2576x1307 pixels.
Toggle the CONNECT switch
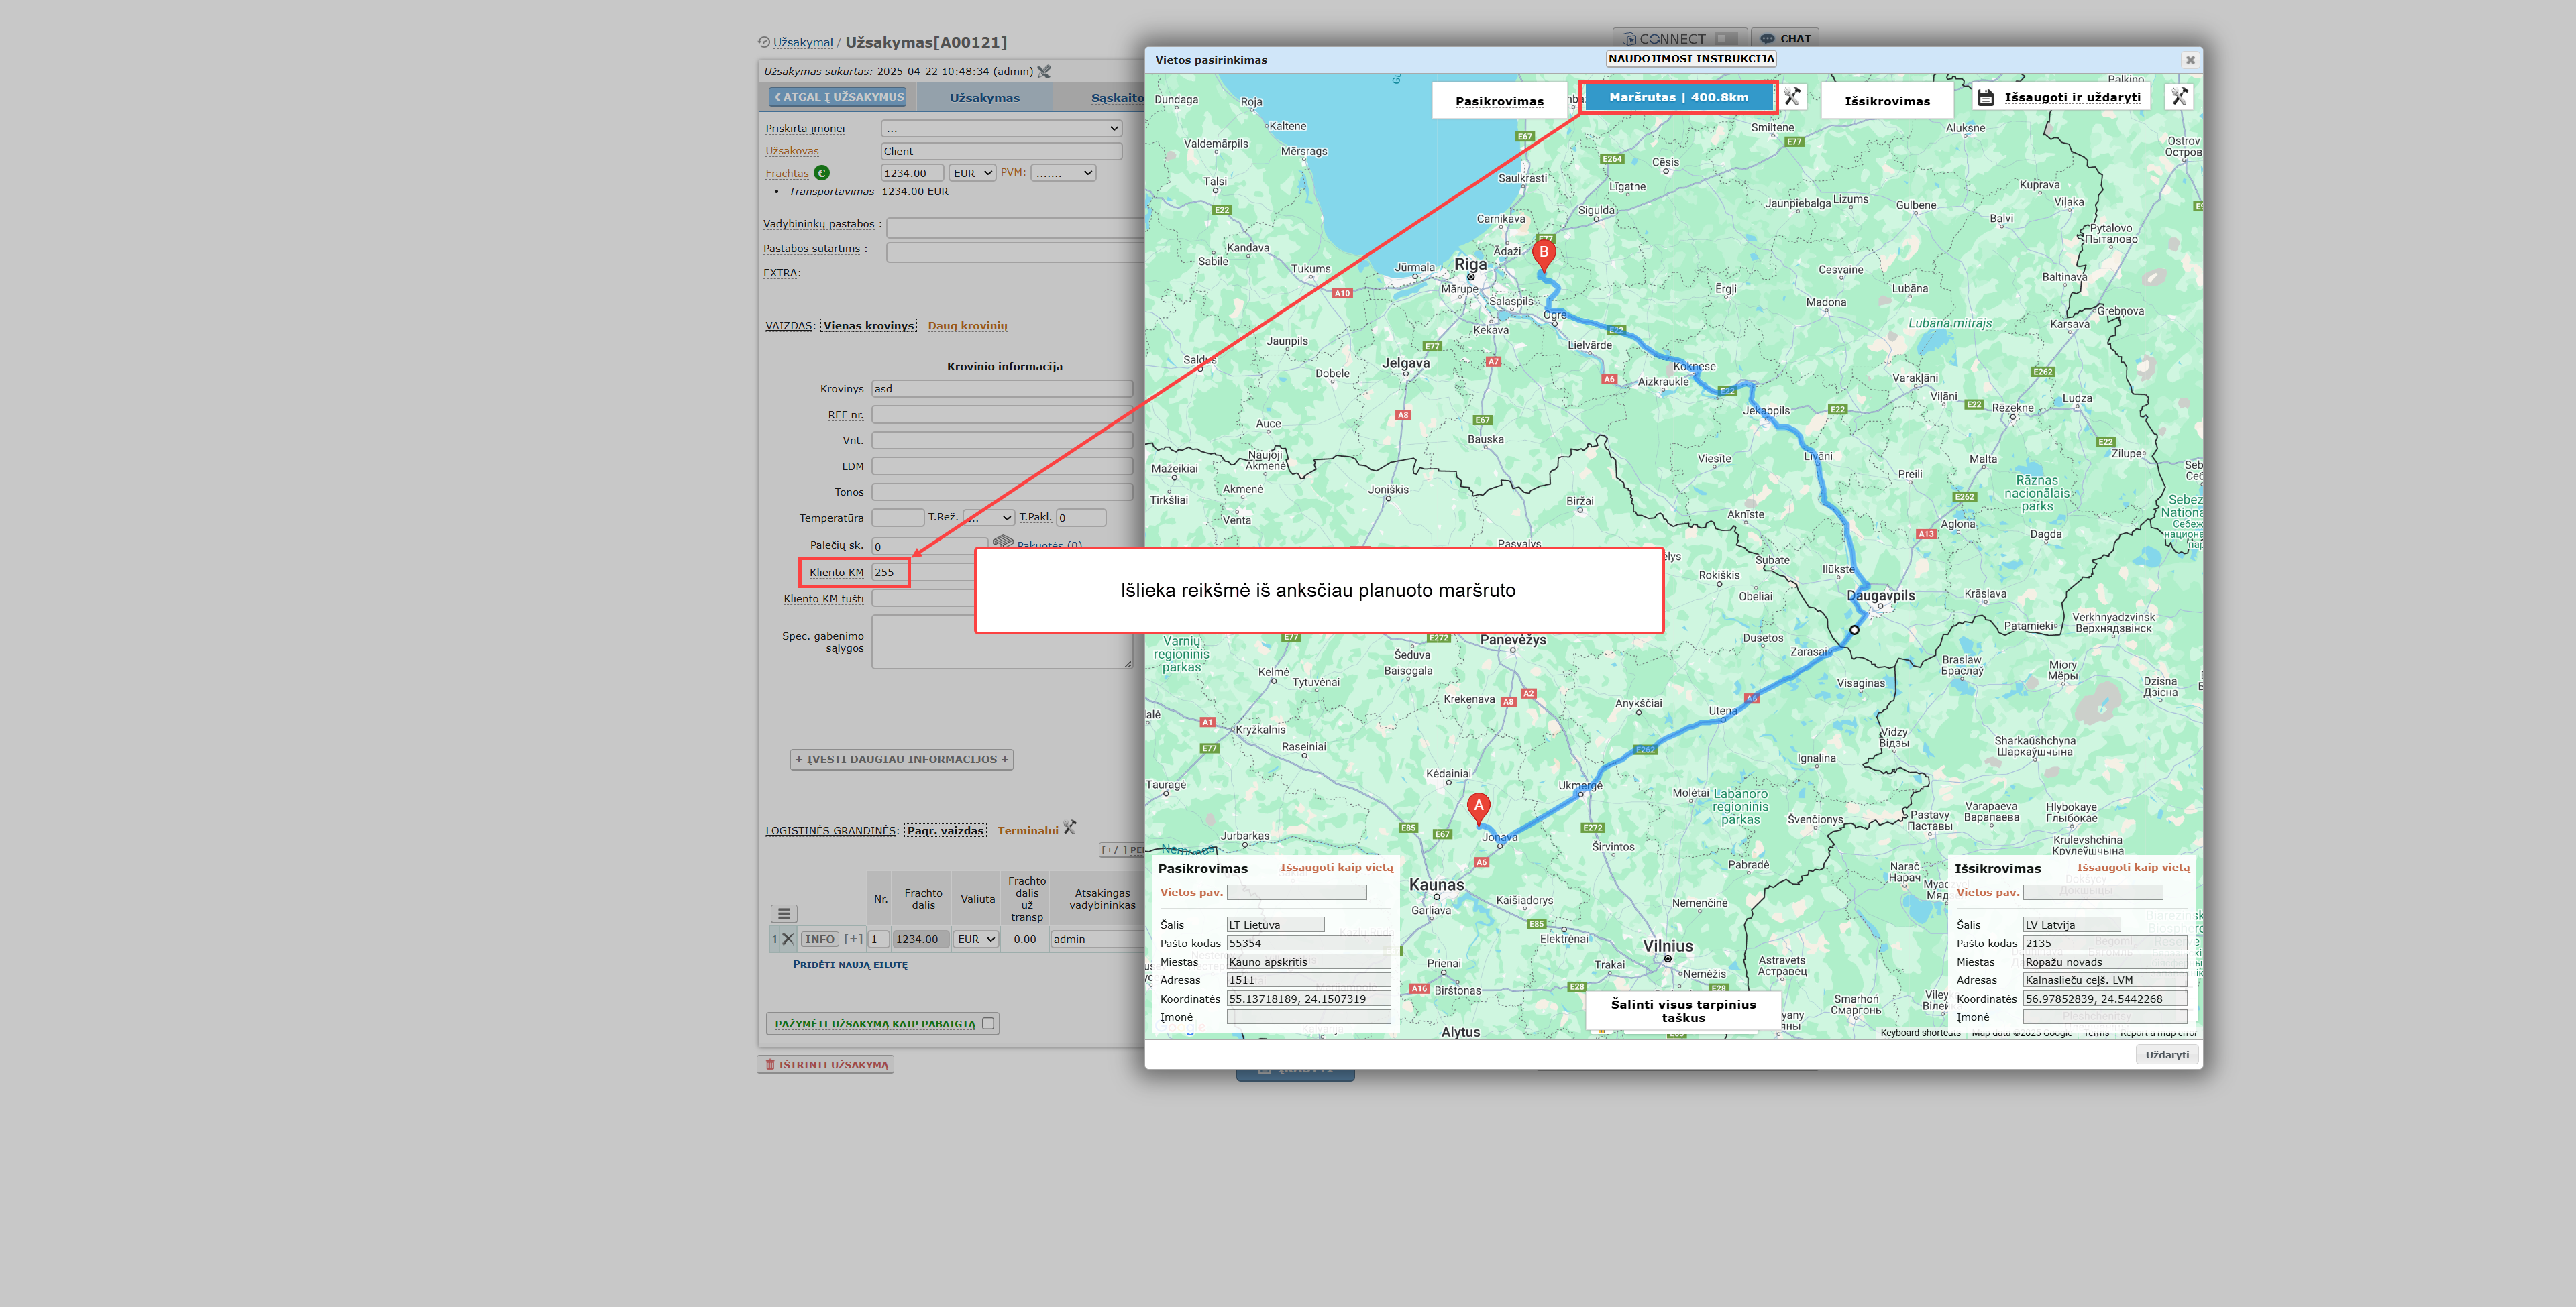point(1726,39)
